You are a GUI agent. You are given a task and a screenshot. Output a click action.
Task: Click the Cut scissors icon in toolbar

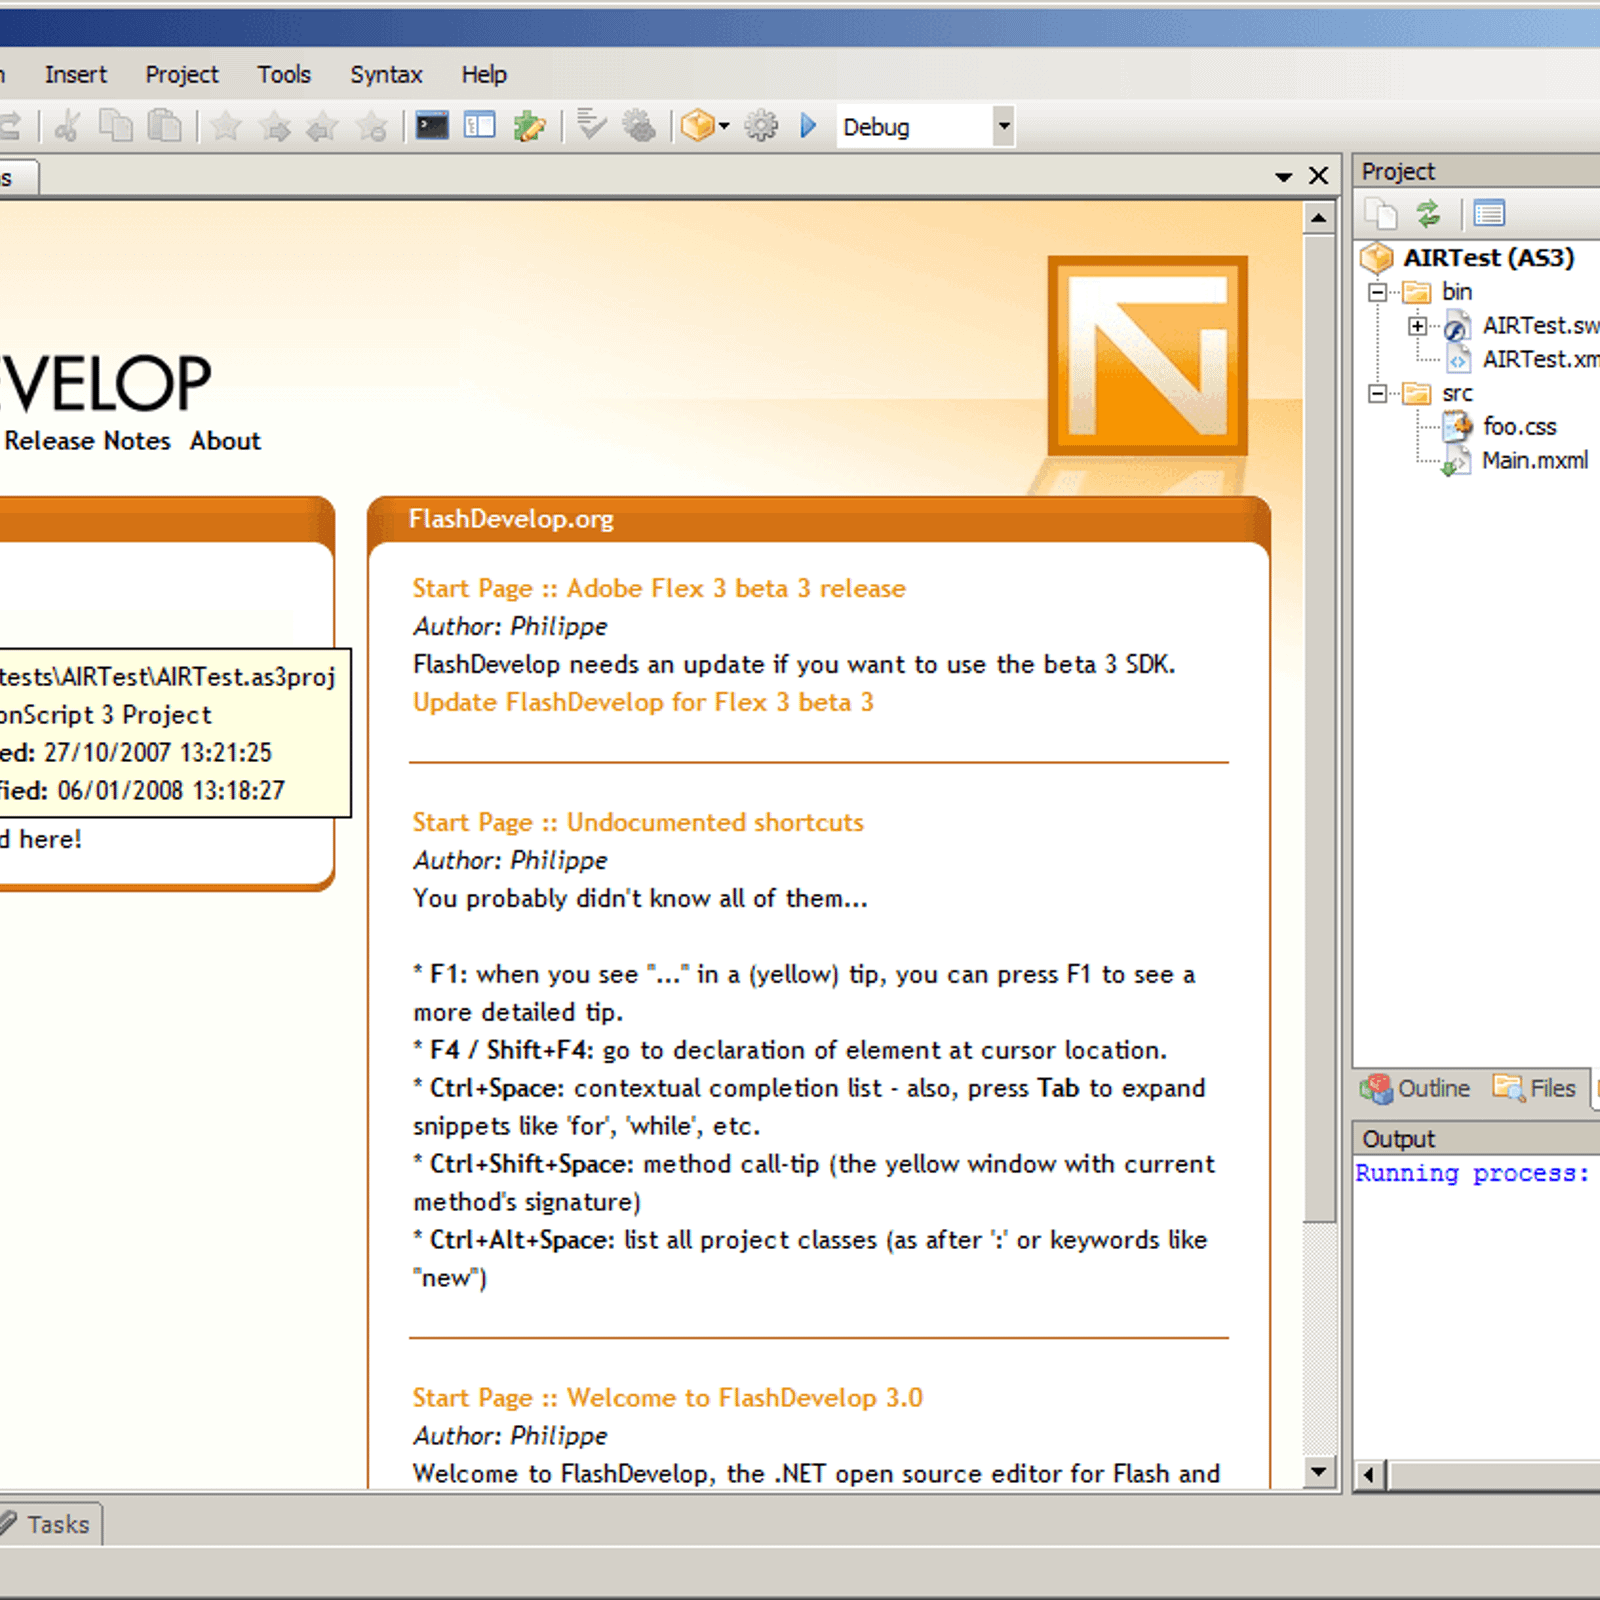(68, 126)
